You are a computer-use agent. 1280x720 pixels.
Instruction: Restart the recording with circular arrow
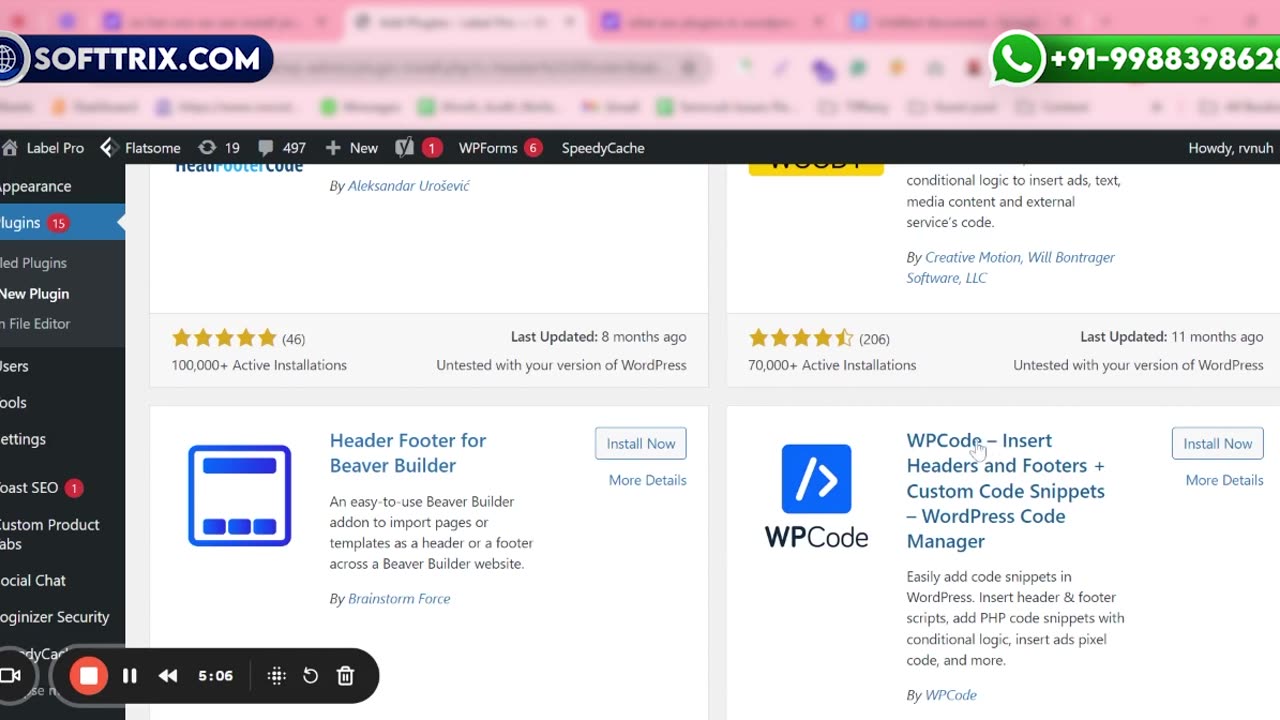[x=311, y=676]
